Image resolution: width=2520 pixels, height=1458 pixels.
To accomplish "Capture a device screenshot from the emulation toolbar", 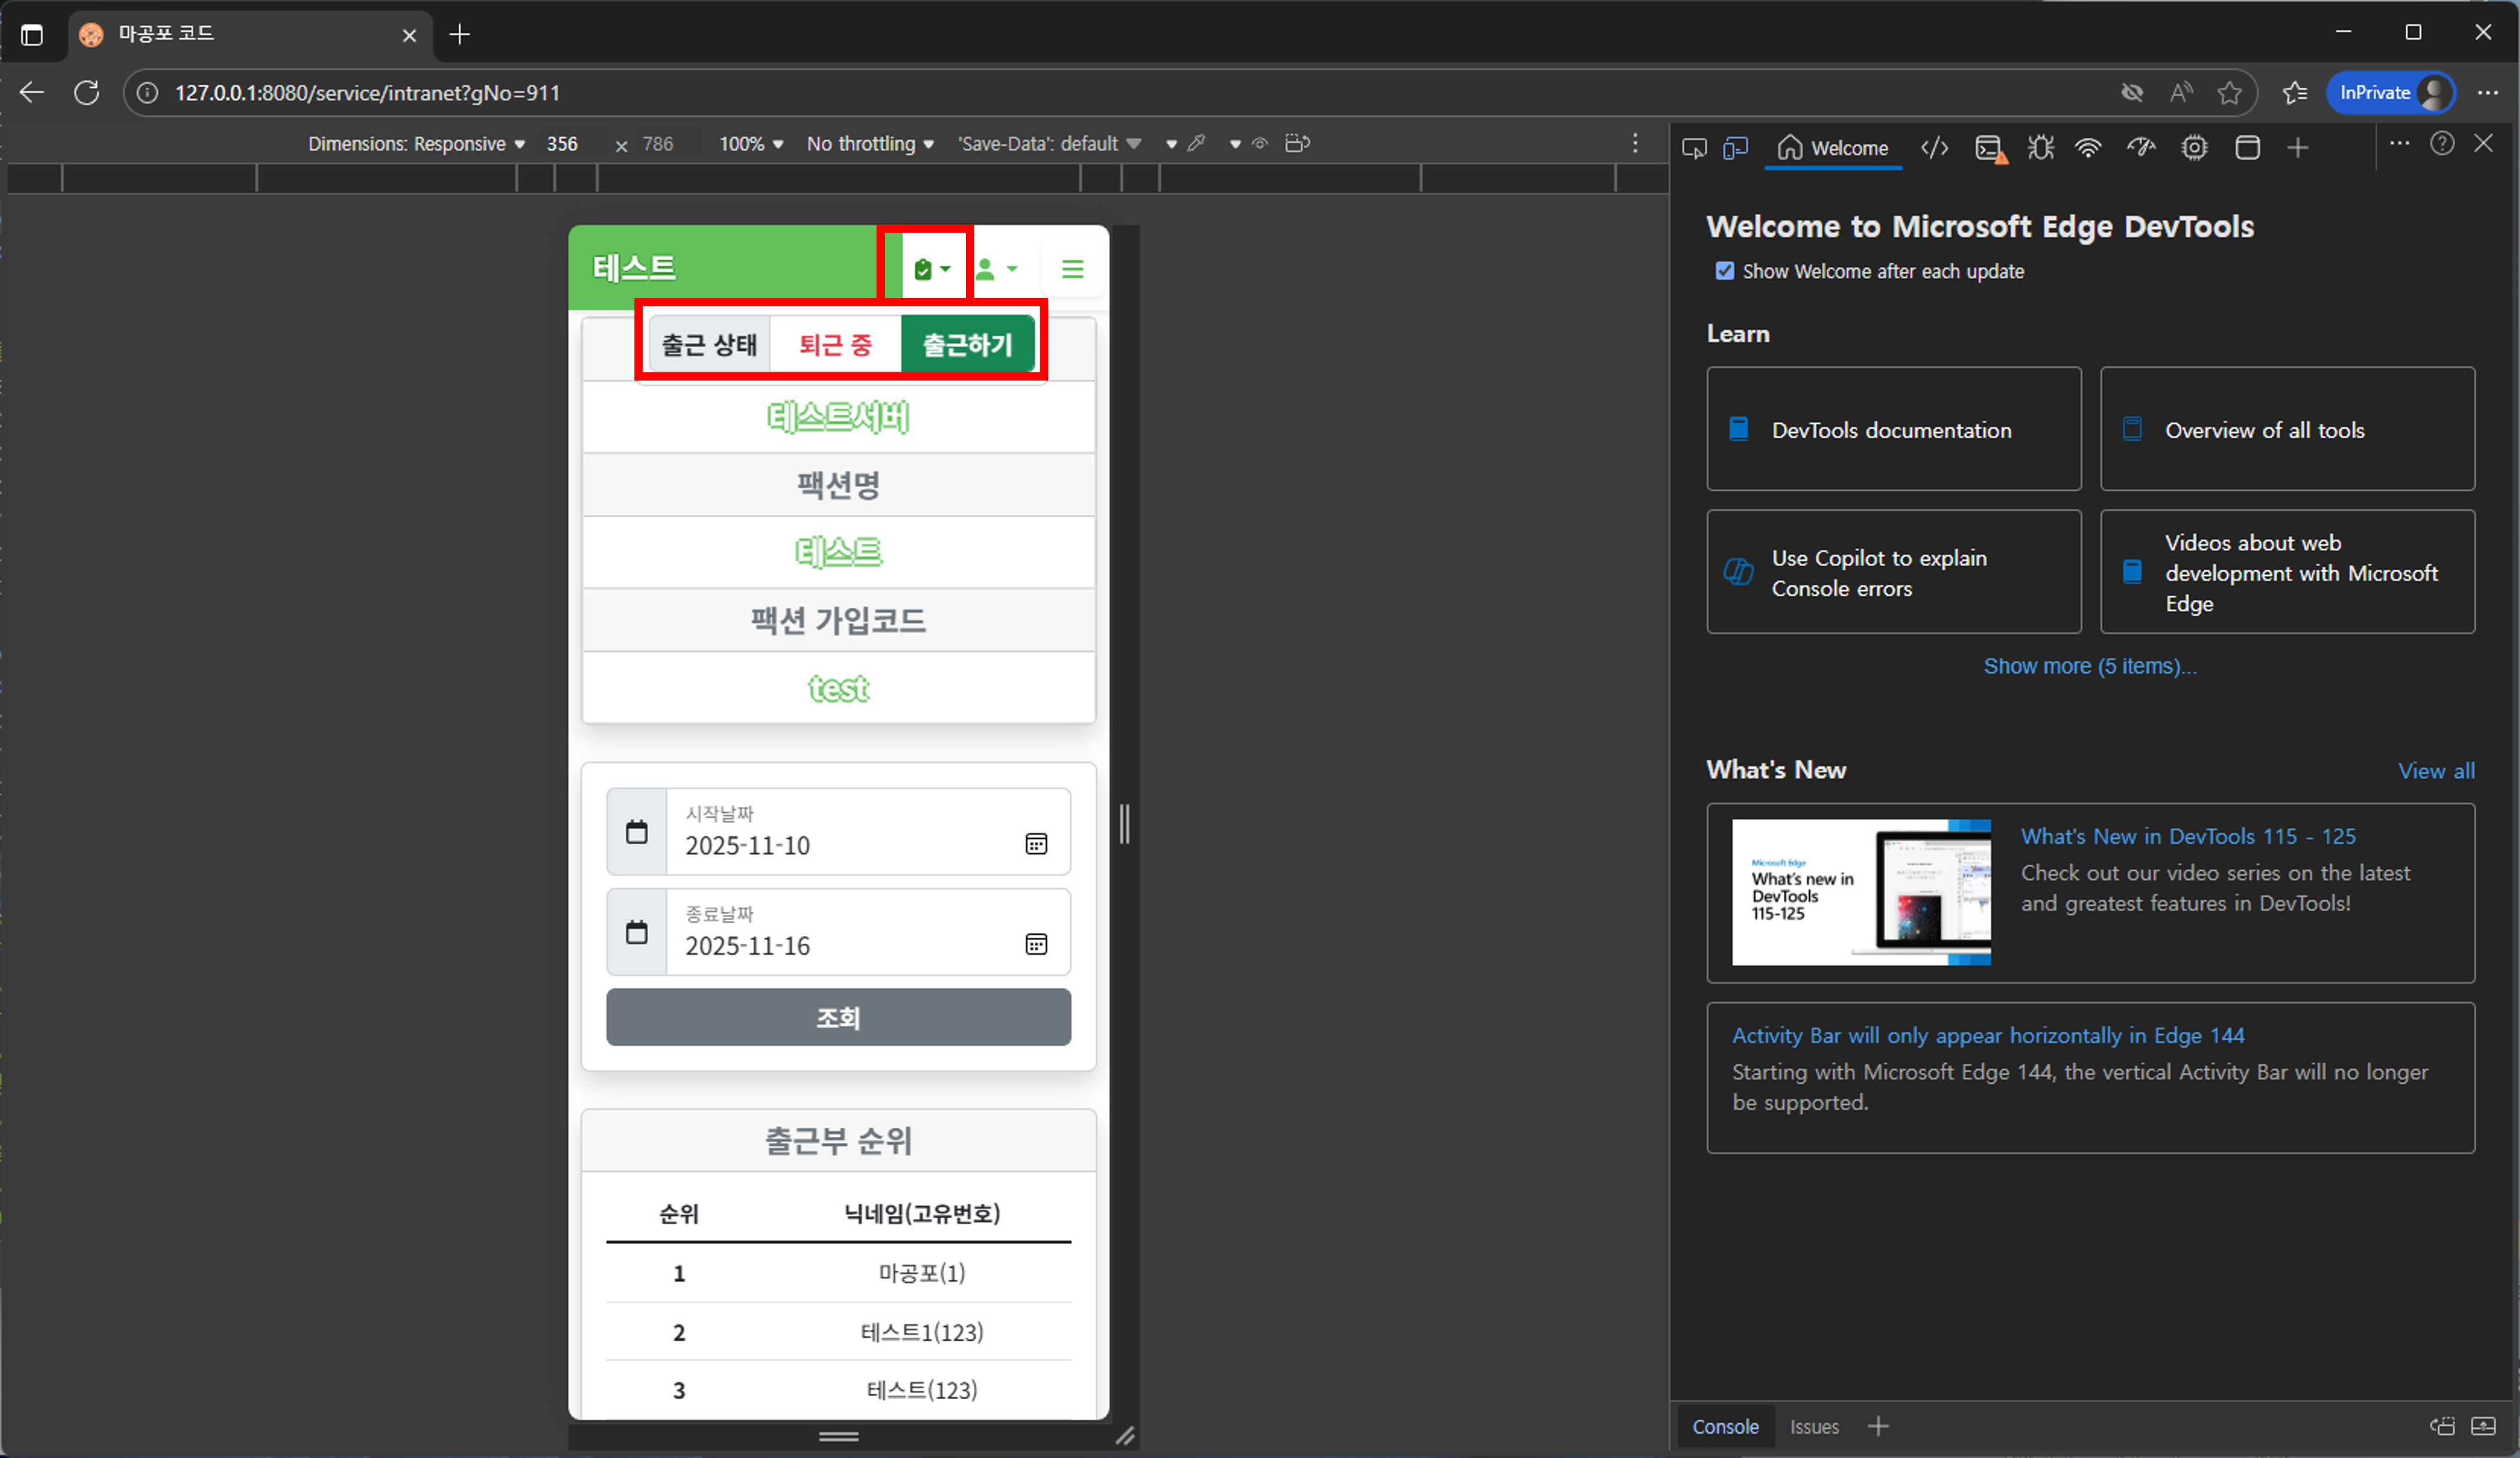I will click(x=1297, y=143).
